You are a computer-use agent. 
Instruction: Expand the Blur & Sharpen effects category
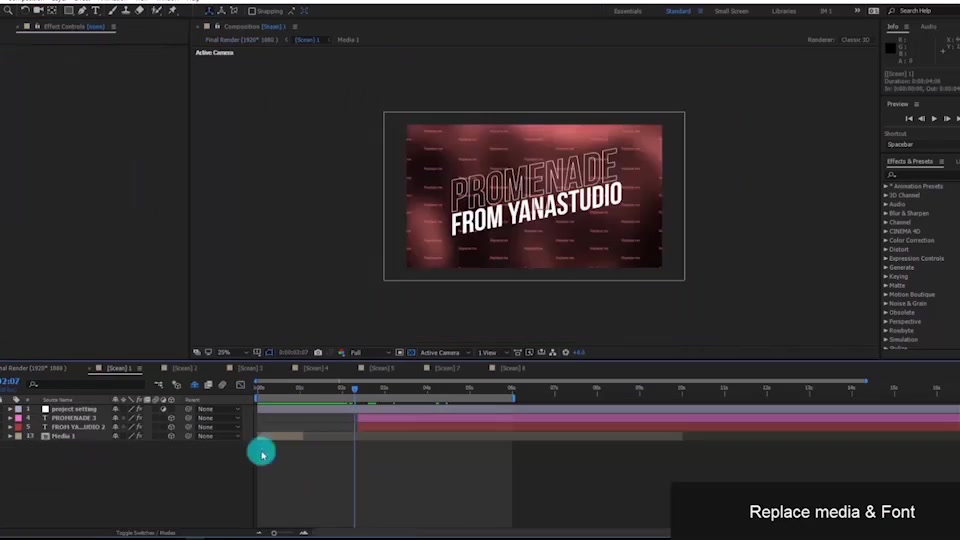[x=885, y=214]
